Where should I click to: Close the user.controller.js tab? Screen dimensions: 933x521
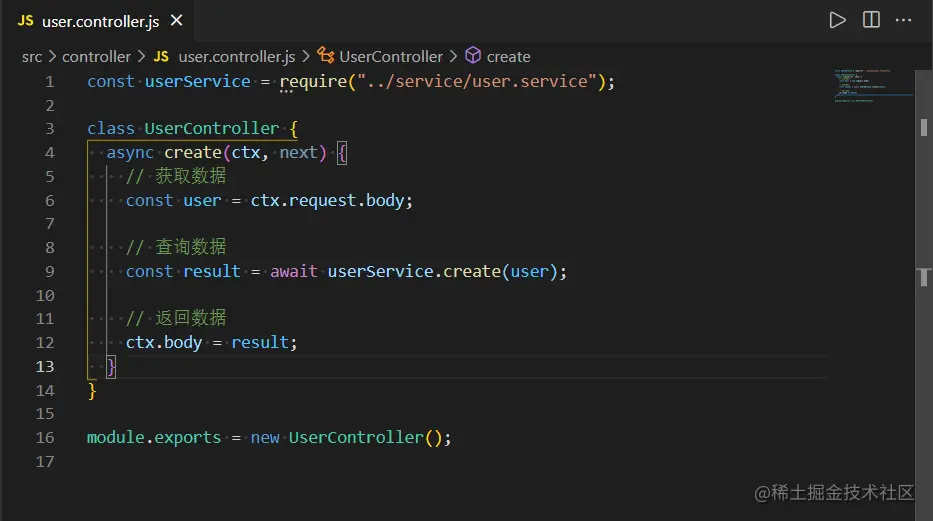click(x=176, y=21)
